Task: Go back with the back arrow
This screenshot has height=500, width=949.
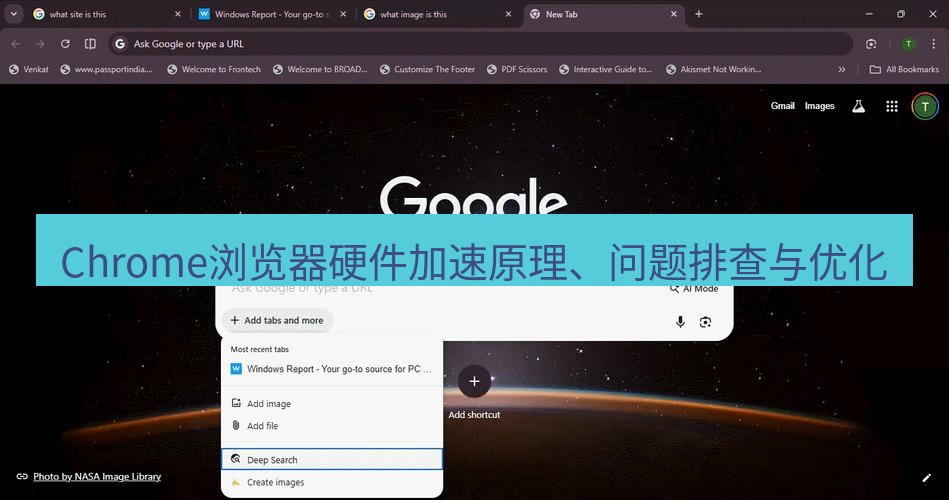Action: coord(16,44)
